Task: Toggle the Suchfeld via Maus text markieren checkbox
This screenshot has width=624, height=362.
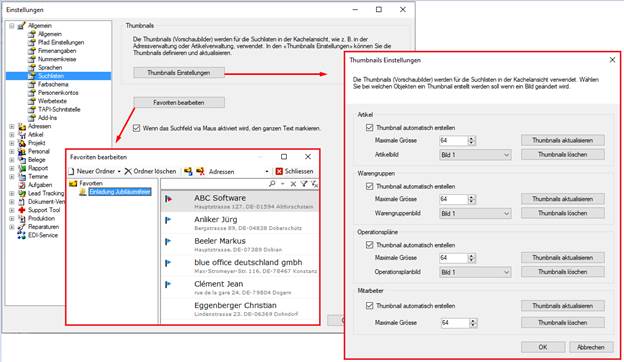Action: coord(136,128)
